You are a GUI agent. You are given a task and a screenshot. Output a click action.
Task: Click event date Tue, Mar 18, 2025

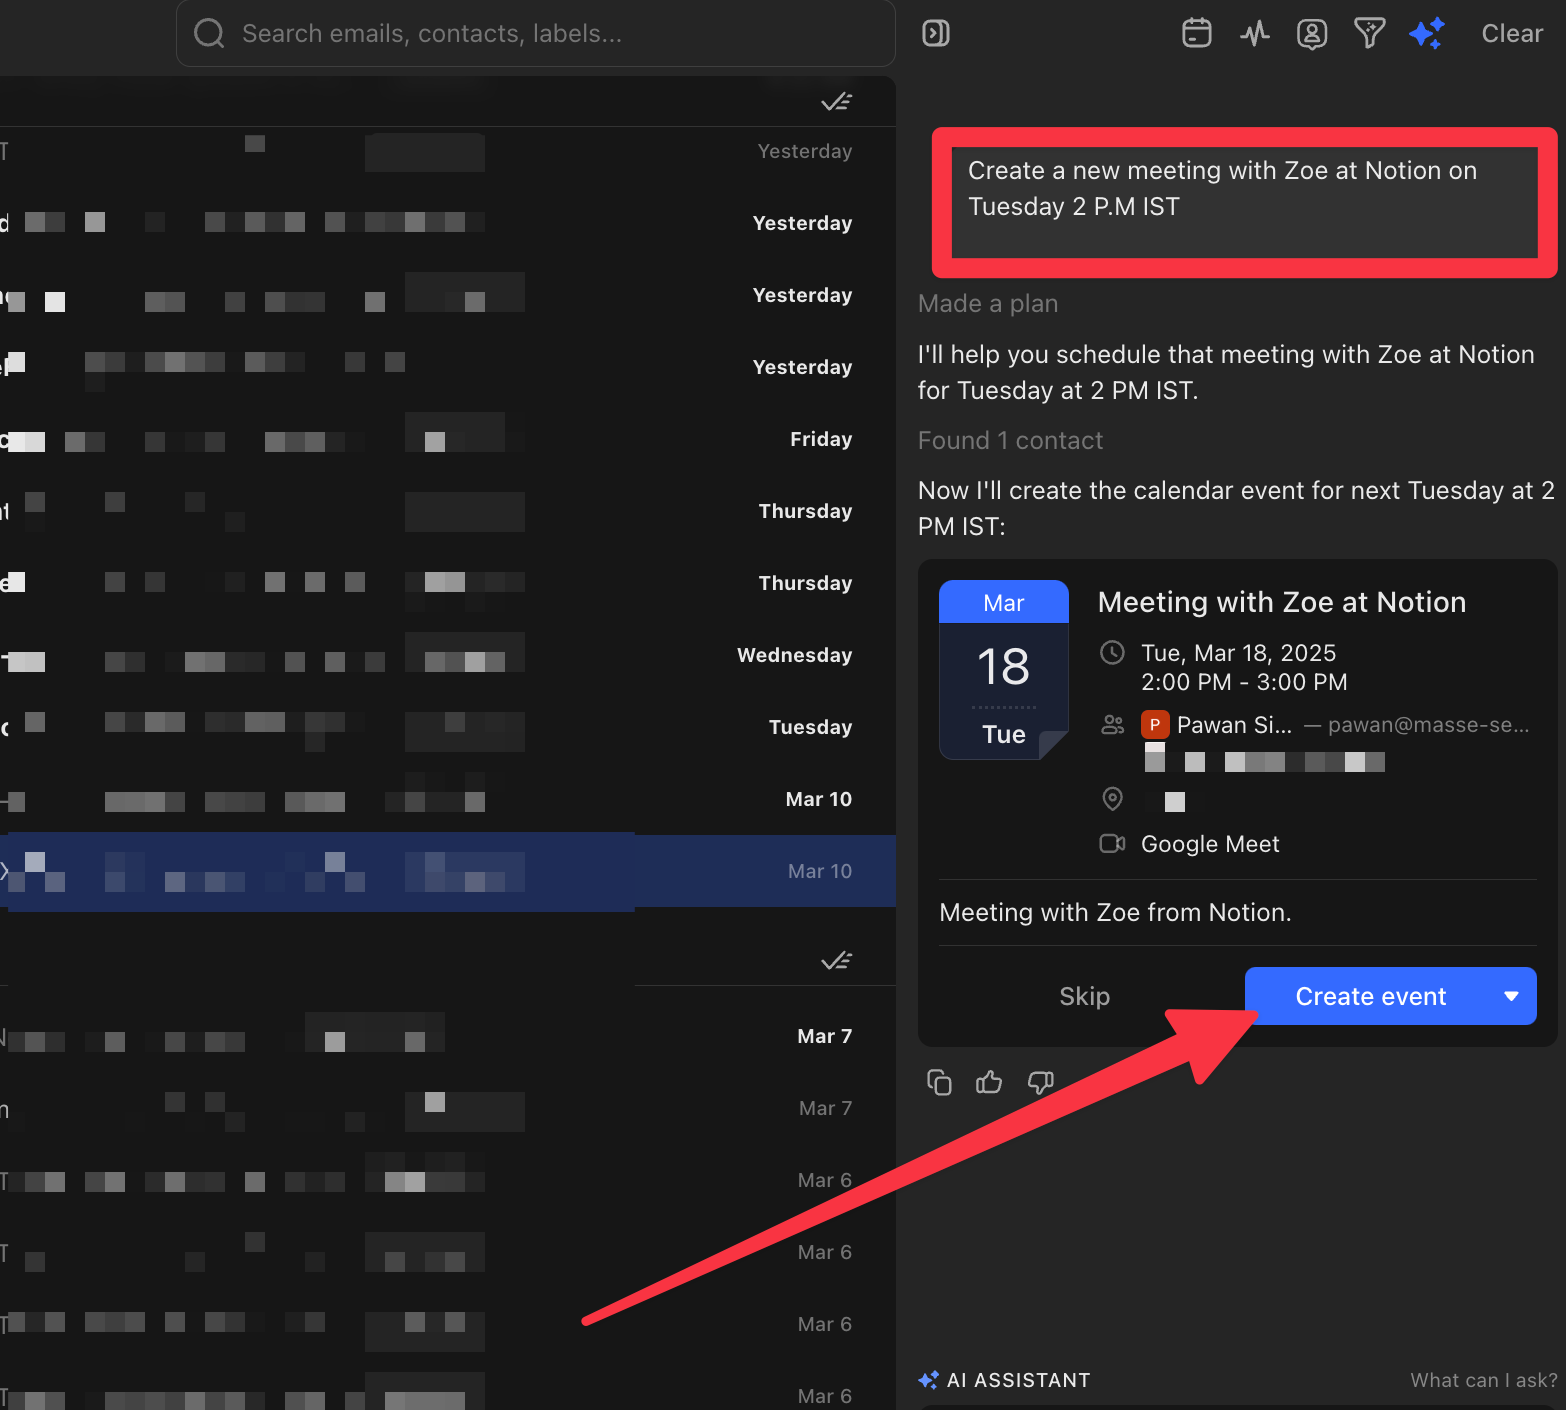1238,653
